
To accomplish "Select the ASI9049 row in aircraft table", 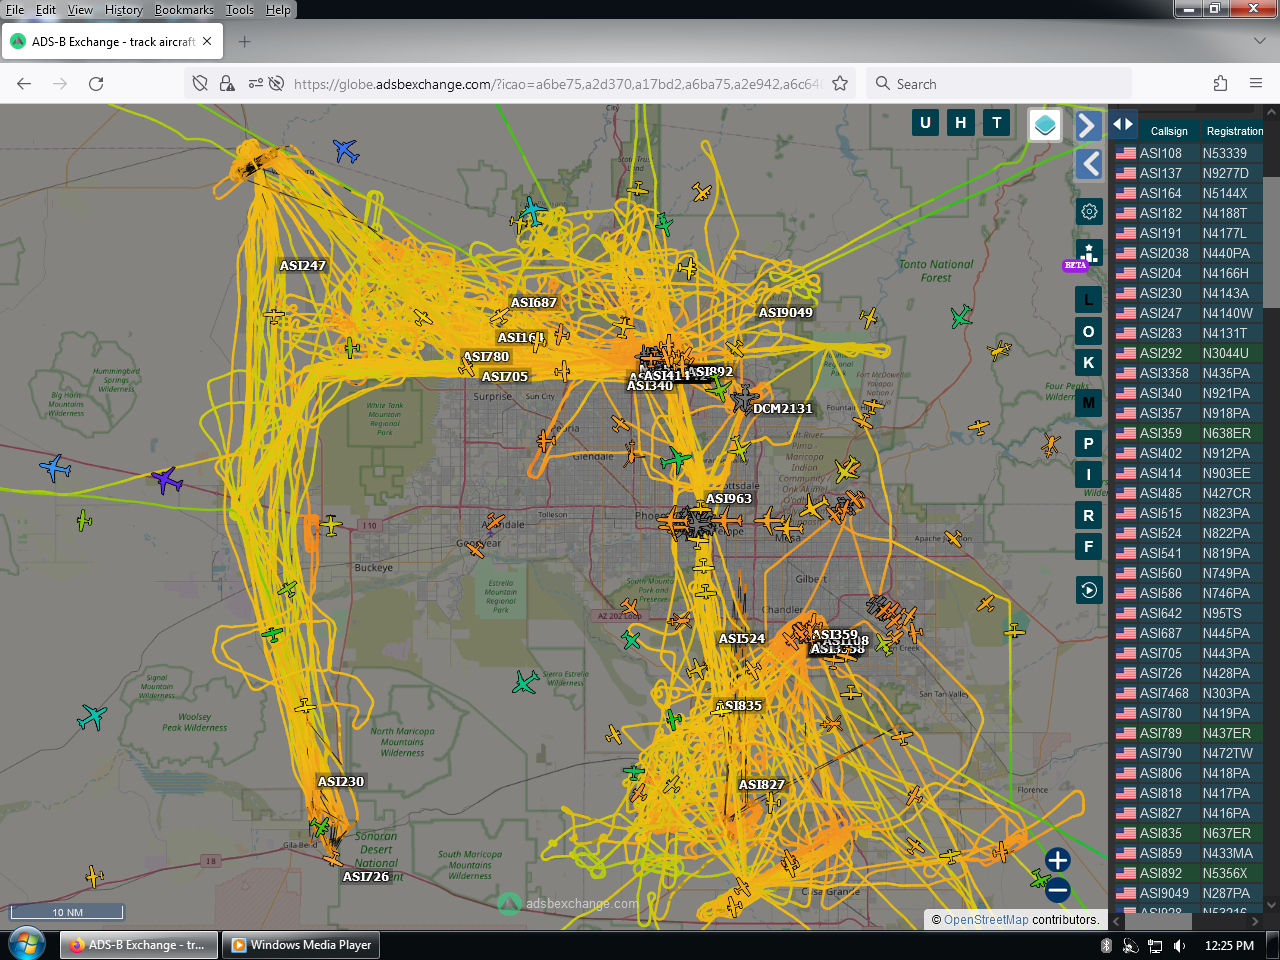I will tap(1188, 893).
